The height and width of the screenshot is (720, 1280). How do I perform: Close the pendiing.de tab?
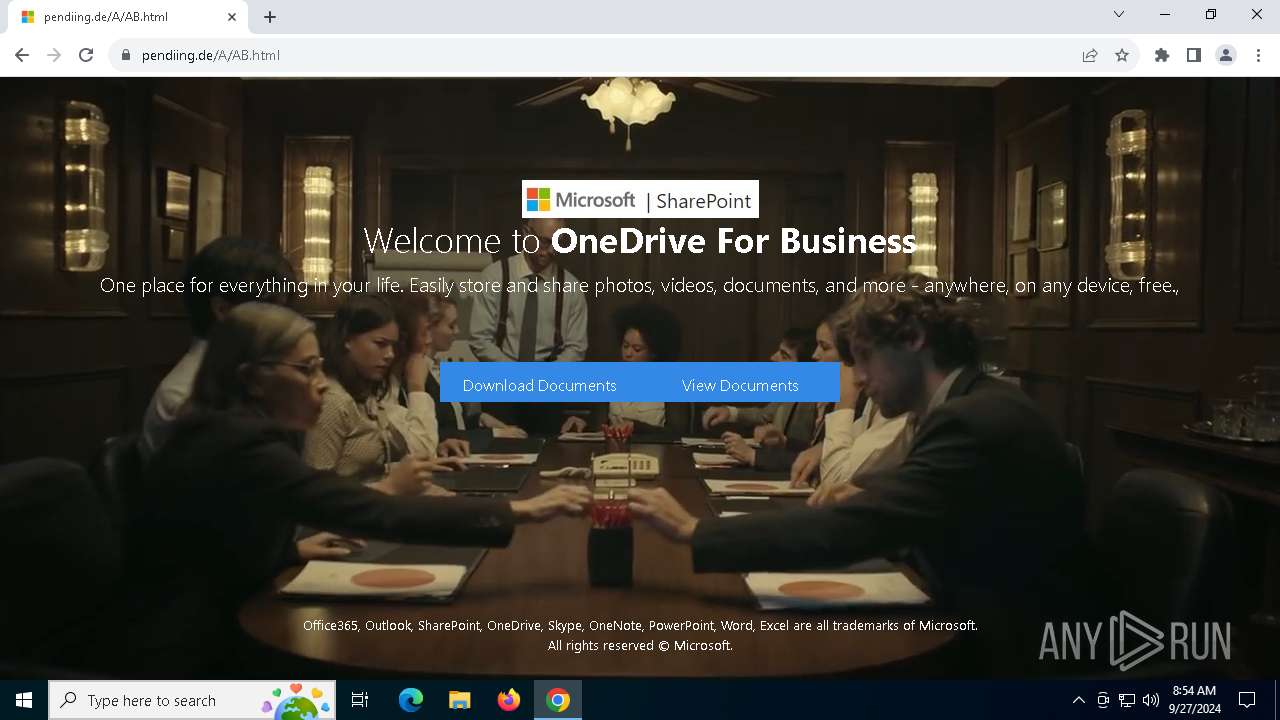pos(232,17)
